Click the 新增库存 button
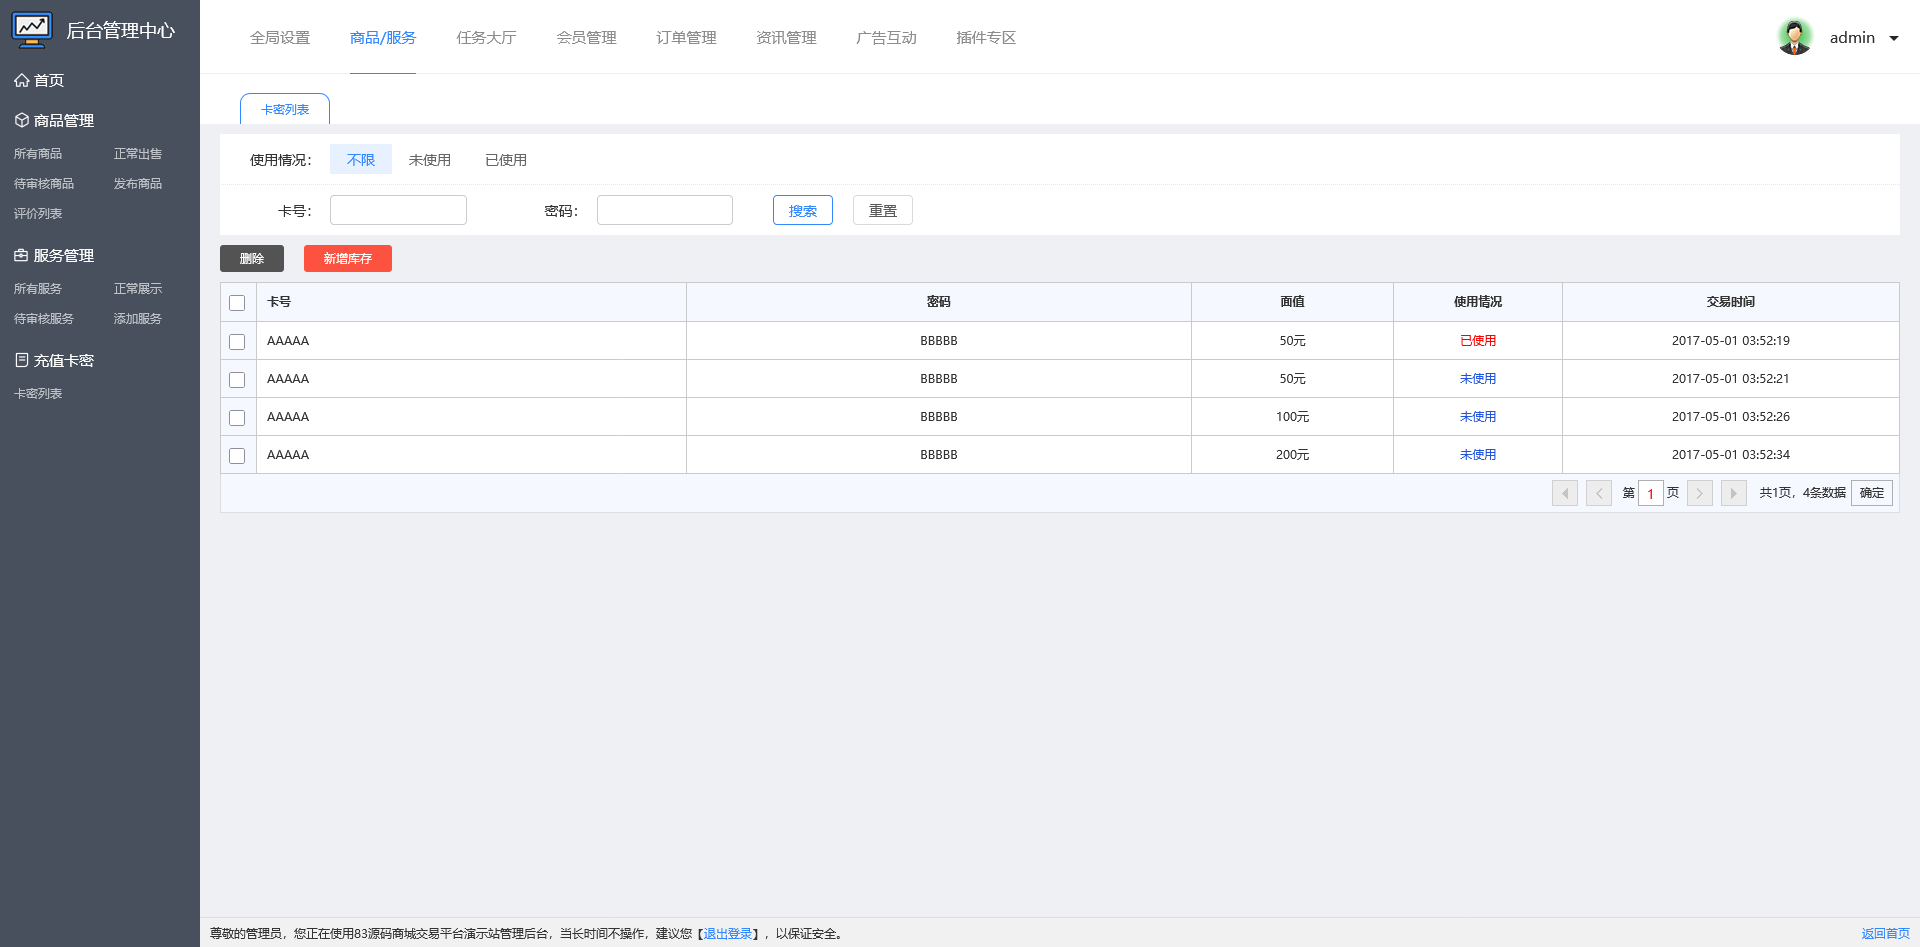 click(348, 258)
